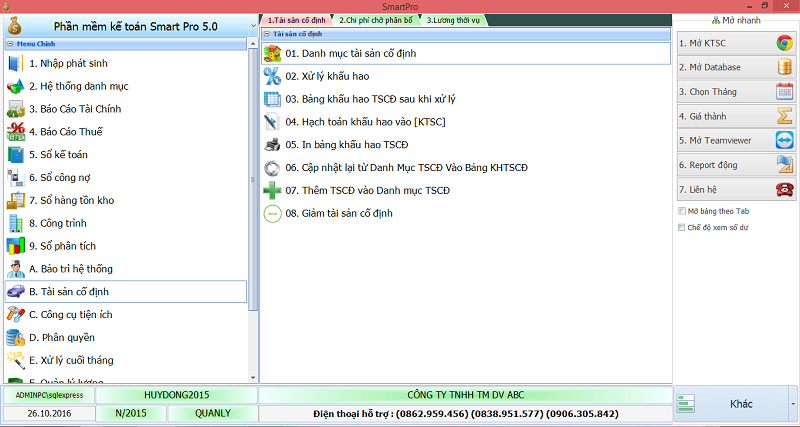
Task: Enable Mở bảng theo Tab checkbox
Action: (681, 211)
